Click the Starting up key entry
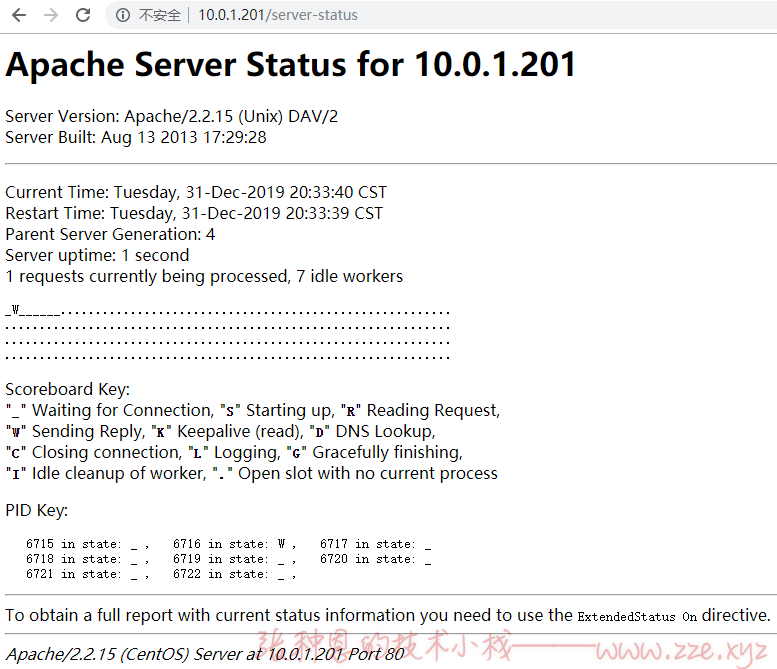 278,411
